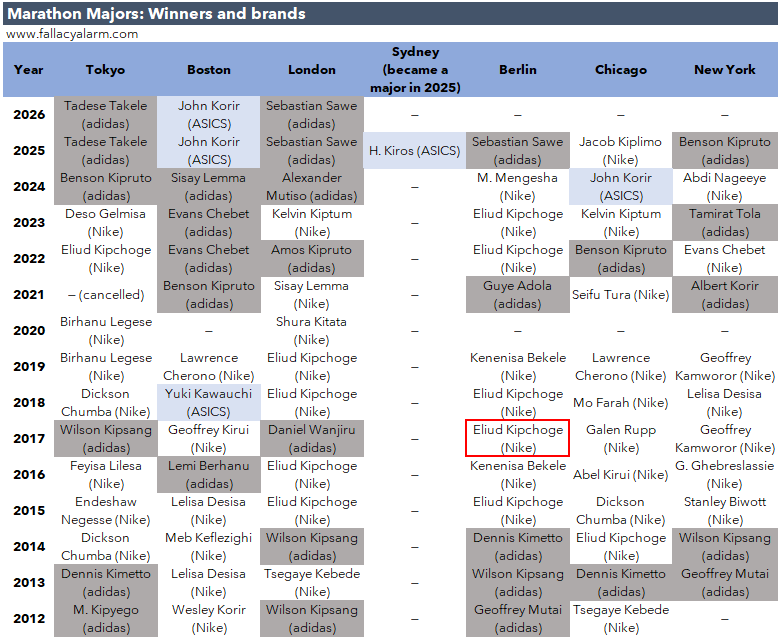Select the 'Guye Adola (adidas)' cell

point(518,294)
